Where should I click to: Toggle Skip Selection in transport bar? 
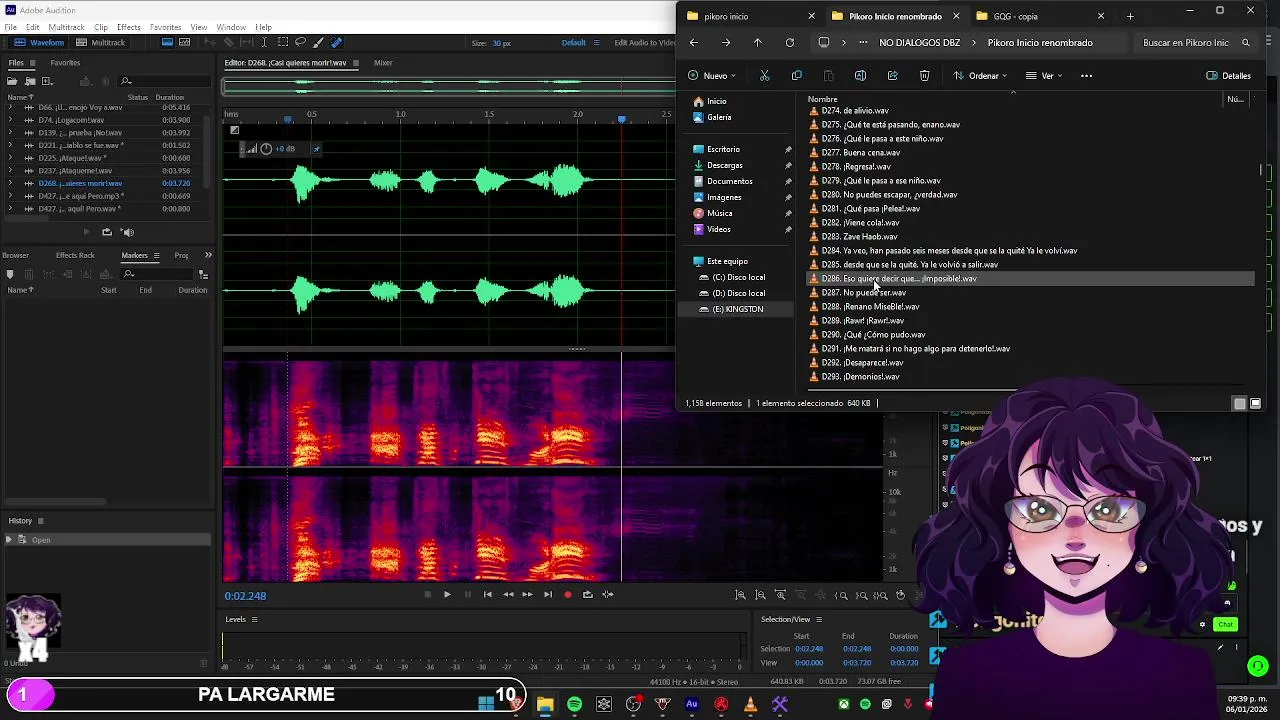point(607,595)
